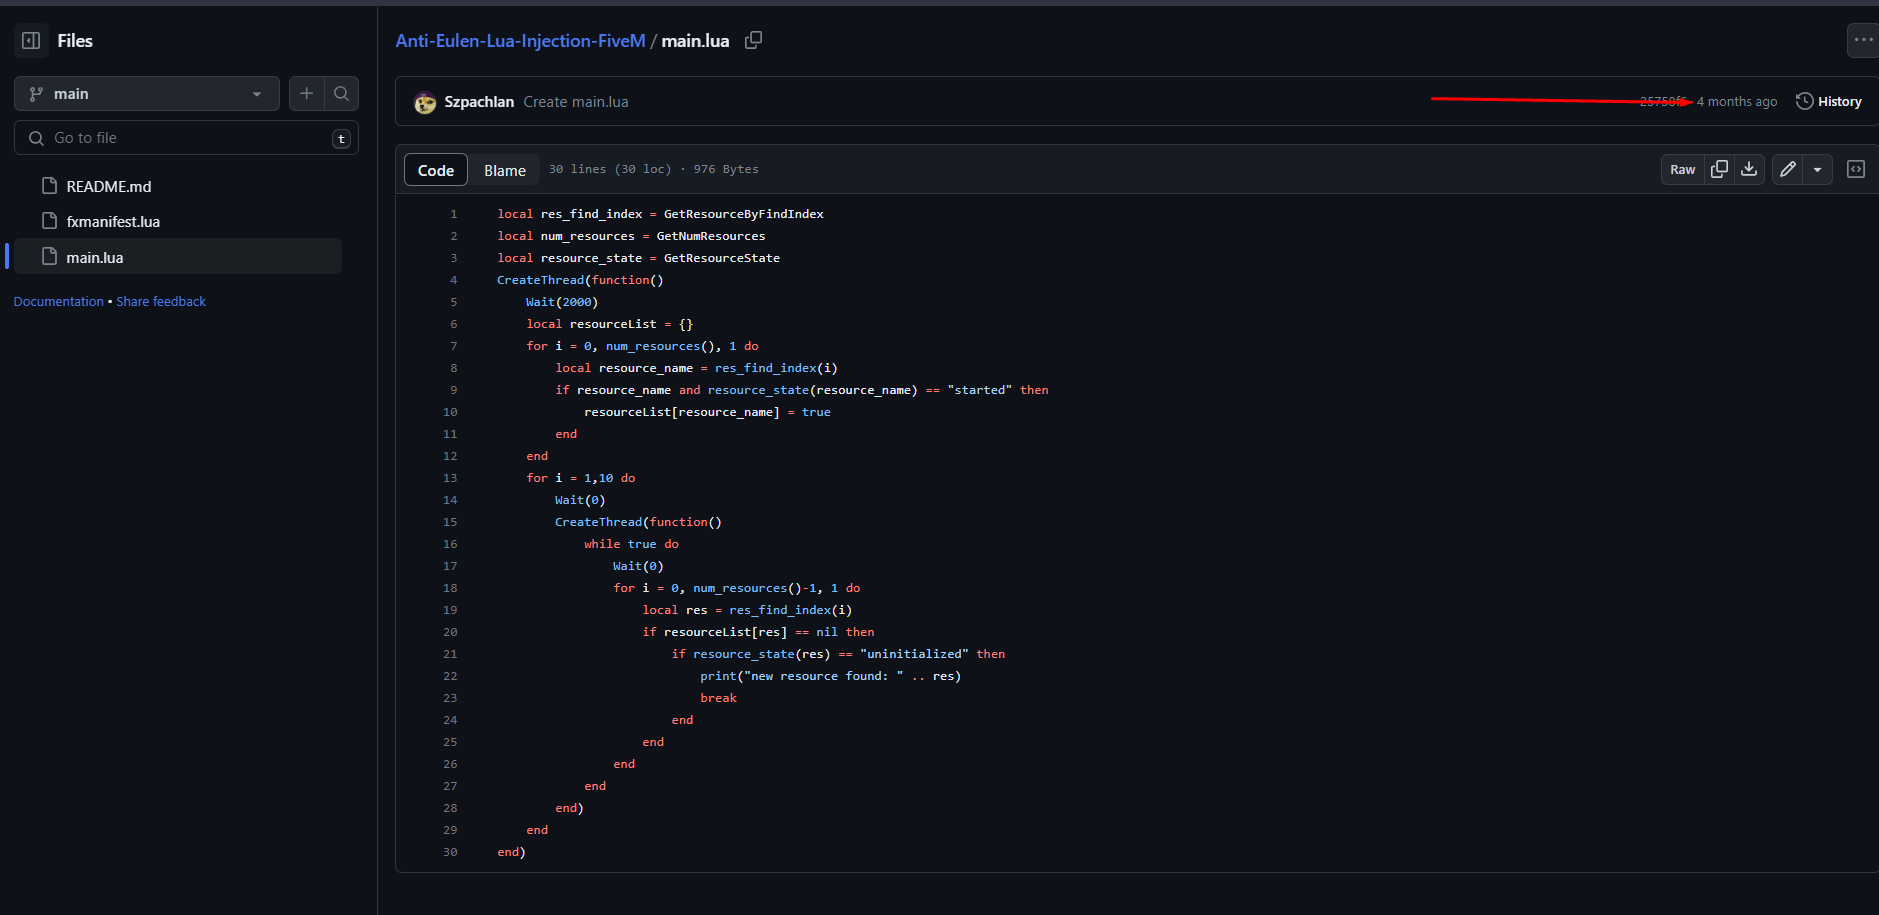
Task: Open the 'Create main.lua' commit message
Action: coord(576,102)
